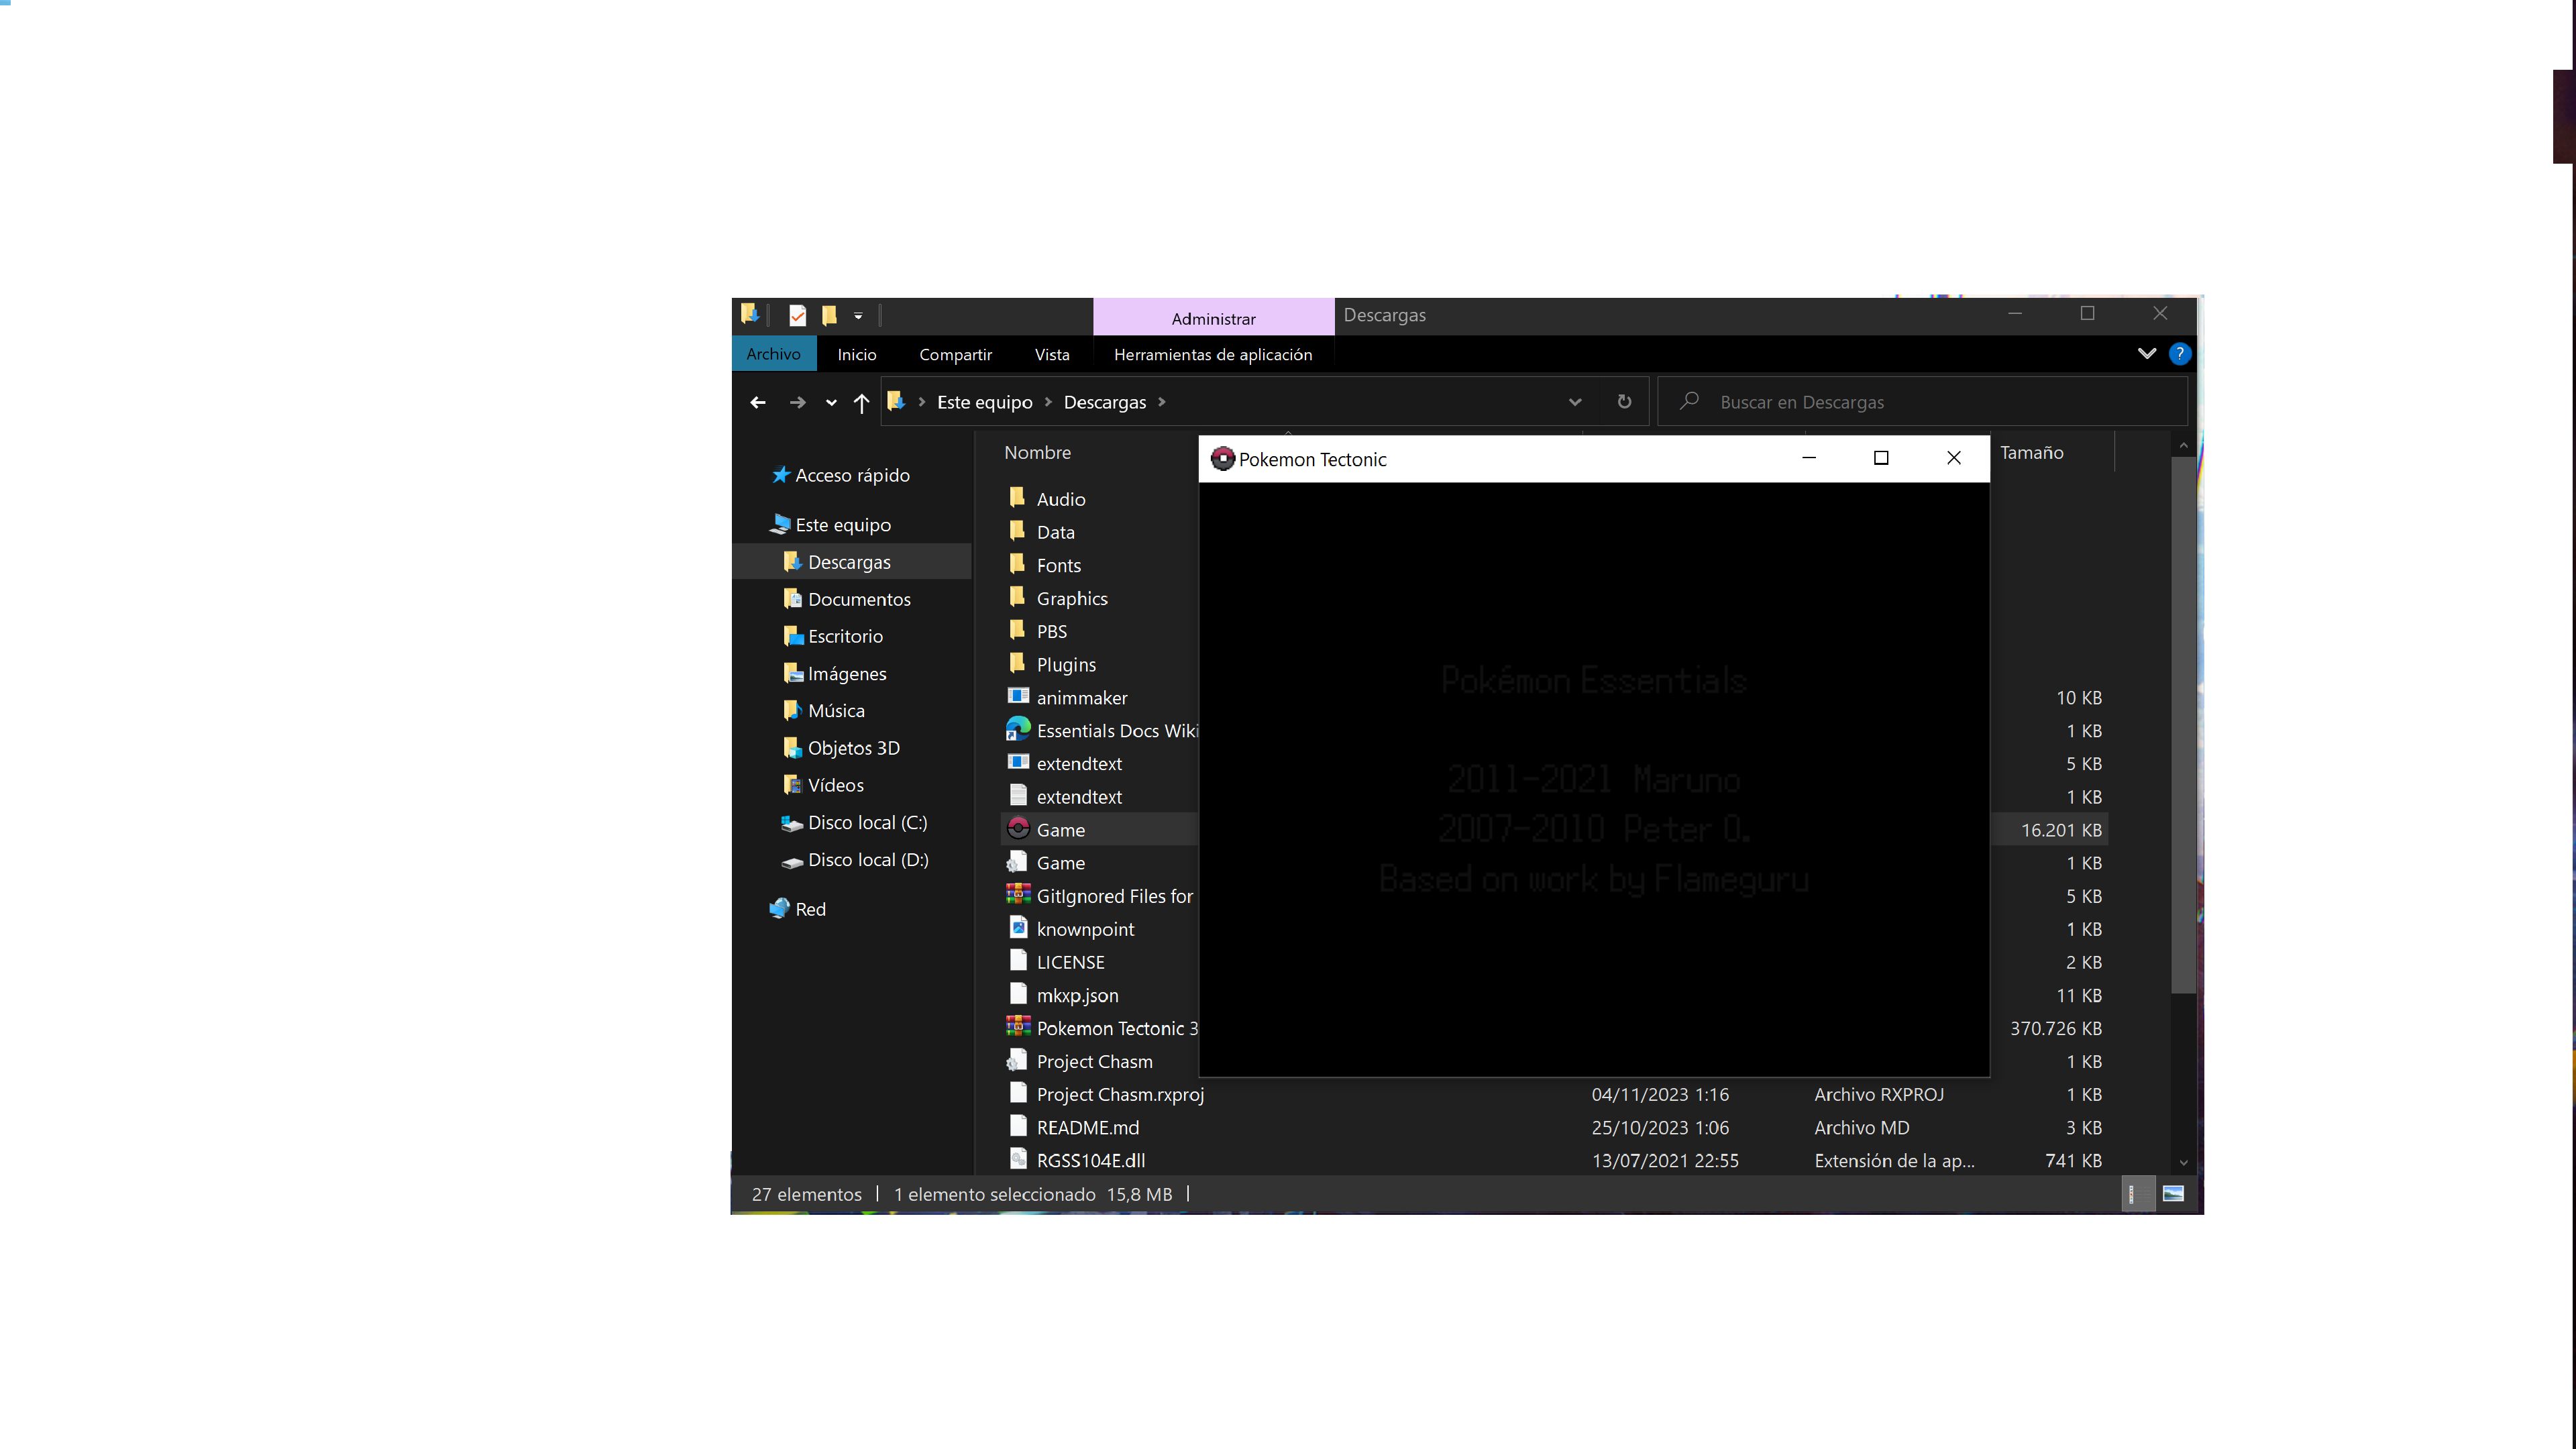This screenshot has width=2576, height=1449.
Task: Open recent locations dropdown arrow
Action: tap(831, 403)
